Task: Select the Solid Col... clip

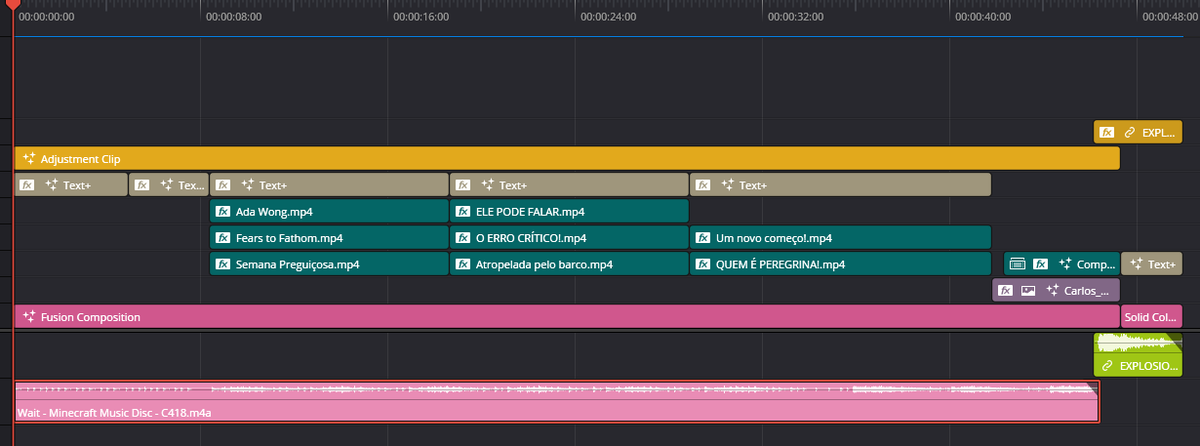Action: point(1151,317)
